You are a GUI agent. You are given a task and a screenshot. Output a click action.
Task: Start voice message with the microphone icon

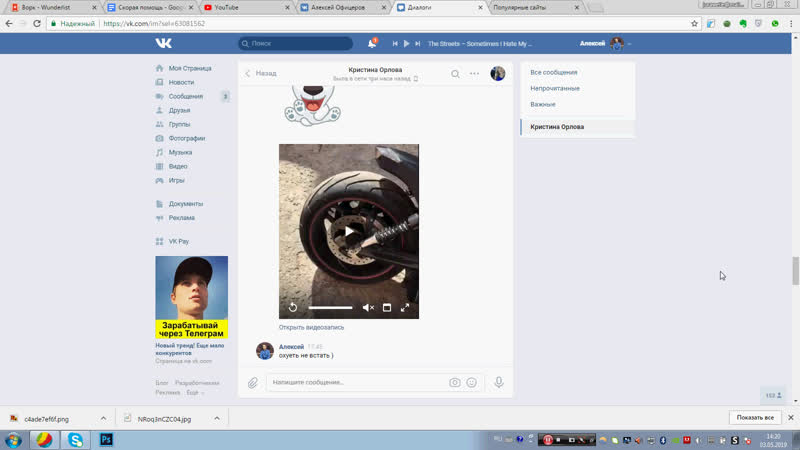pos(498,382)
